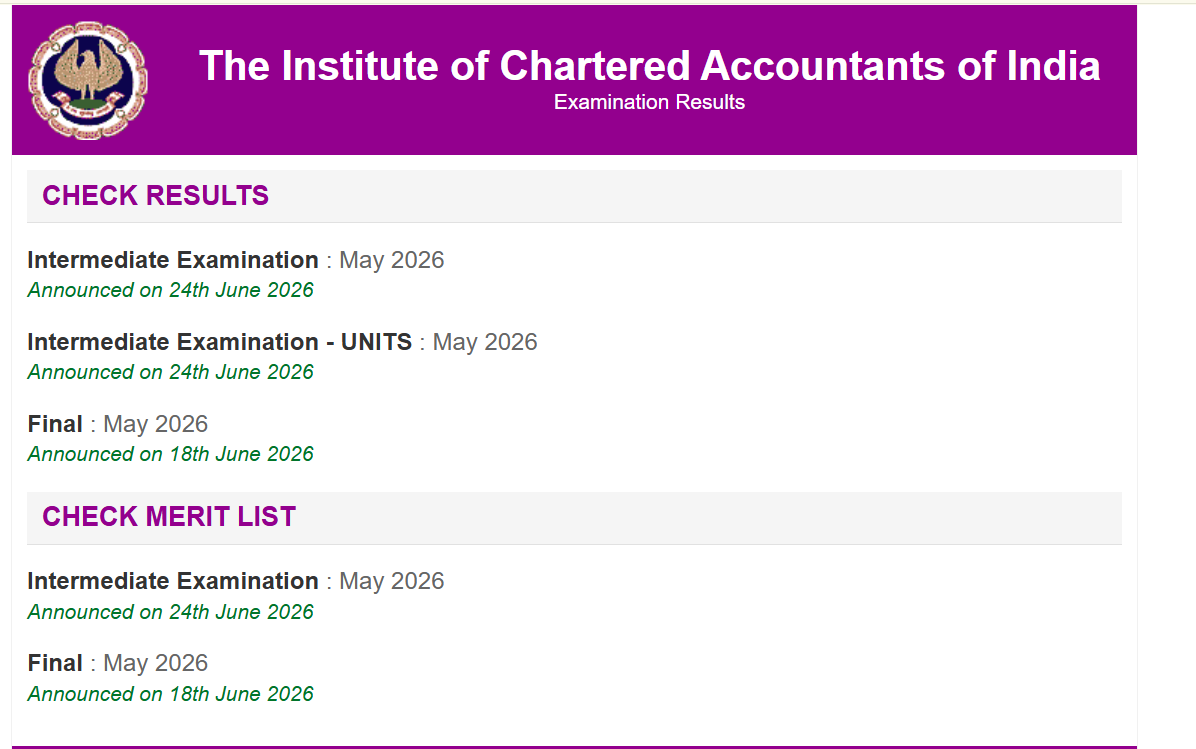Open the Final results link under Check Results

(55, 424)
